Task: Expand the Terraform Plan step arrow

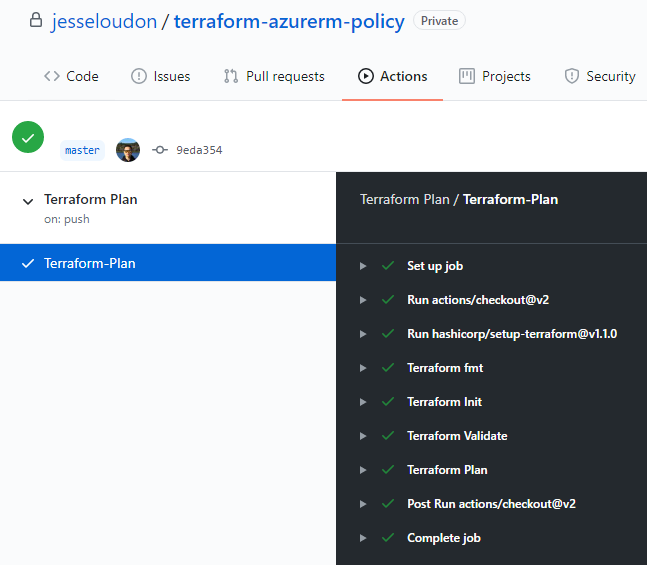Action: [x=363, y=470]
